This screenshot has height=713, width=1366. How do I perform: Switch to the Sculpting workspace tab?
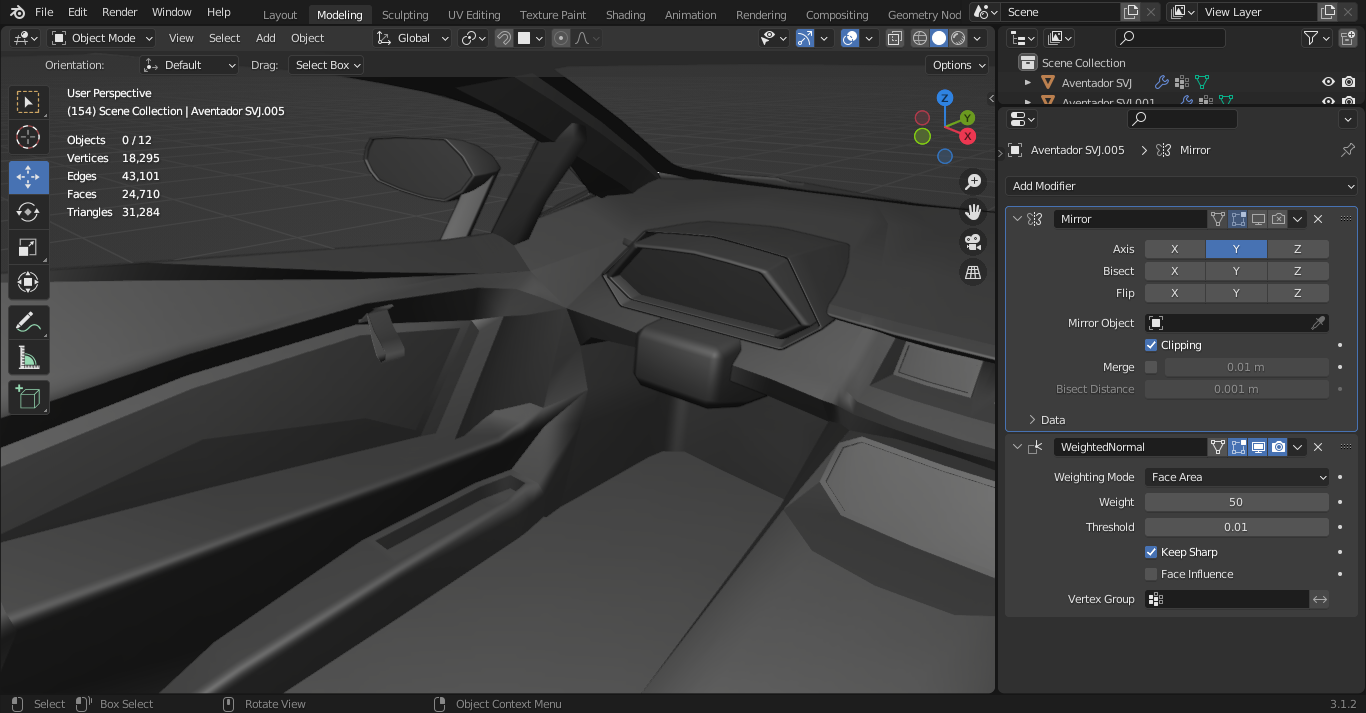(x=405, y=15)
